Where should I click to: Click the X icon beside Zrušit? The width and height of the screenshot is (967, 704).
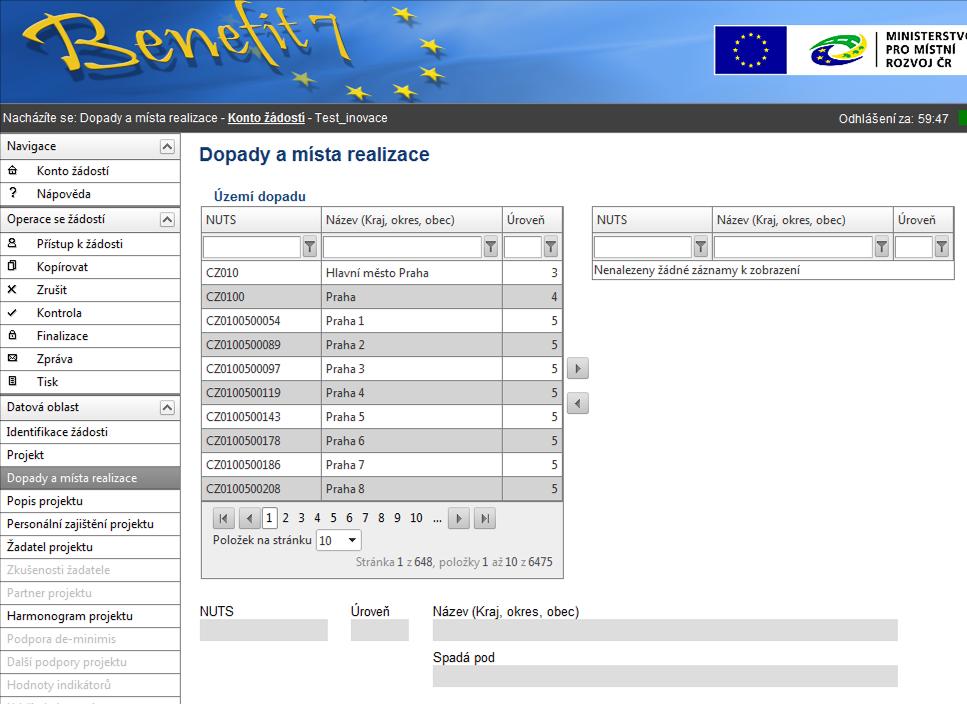pyautogui.click(x=12, y=289)
